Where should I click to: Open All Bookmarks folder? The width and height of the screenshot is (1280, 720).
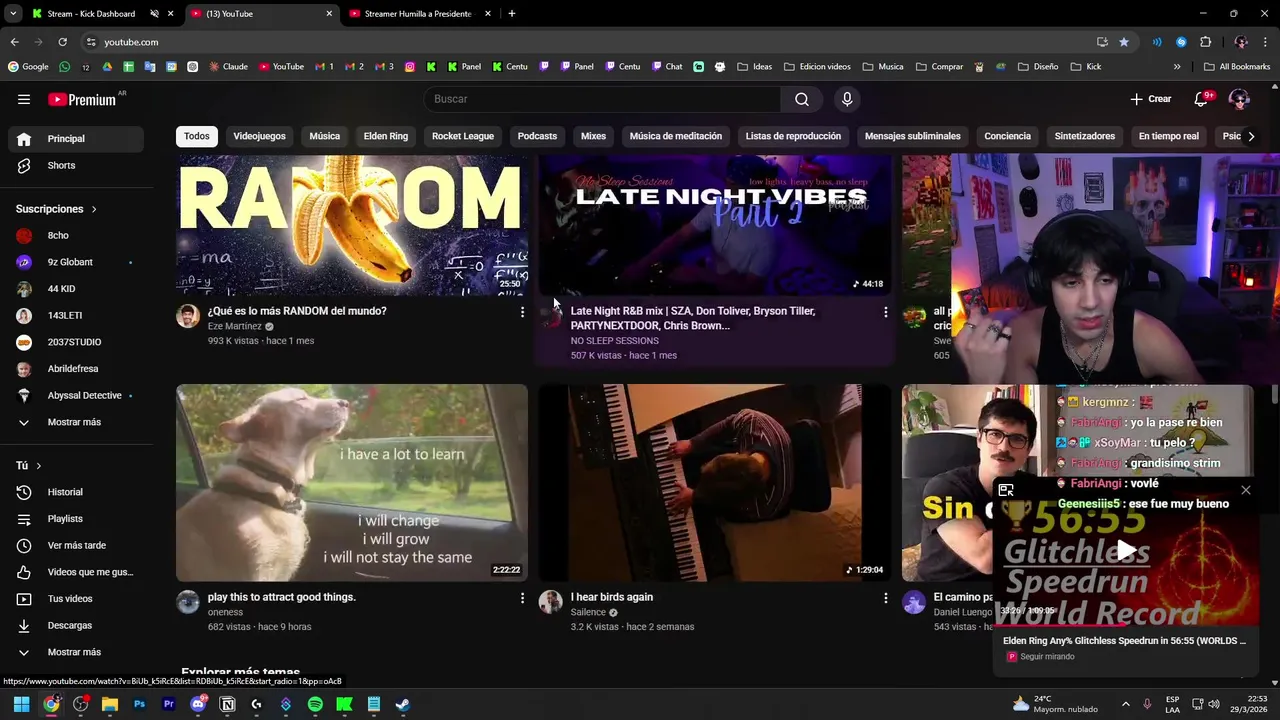pyautogui.click(x=1237, y=67)
